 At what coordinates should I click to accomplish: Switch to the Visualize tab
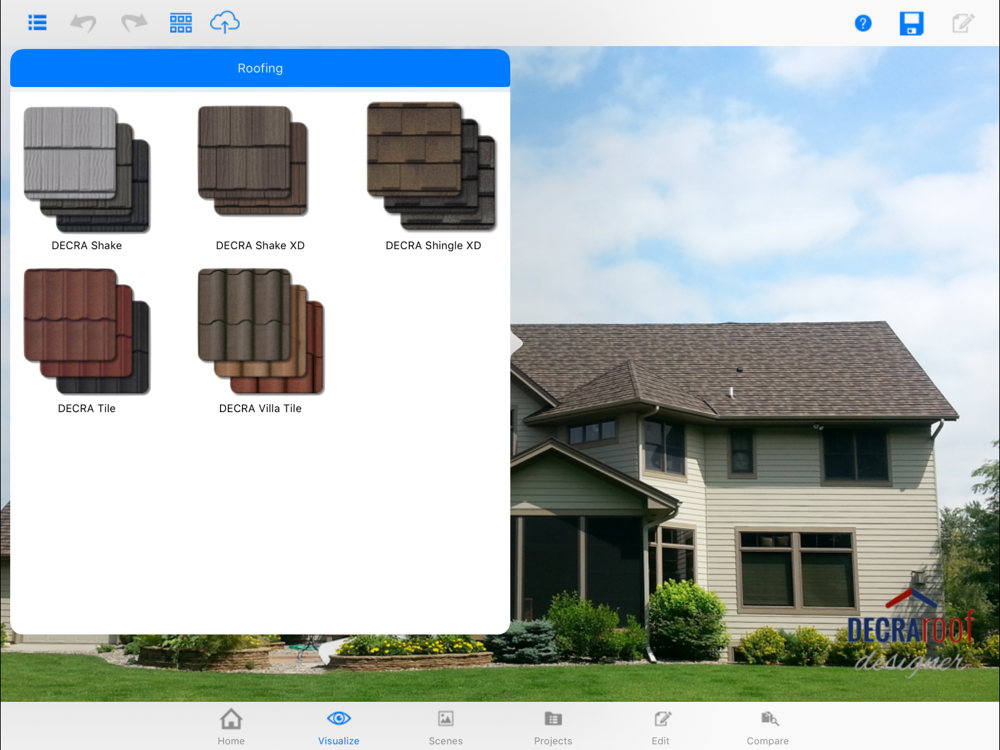(339, 726)
